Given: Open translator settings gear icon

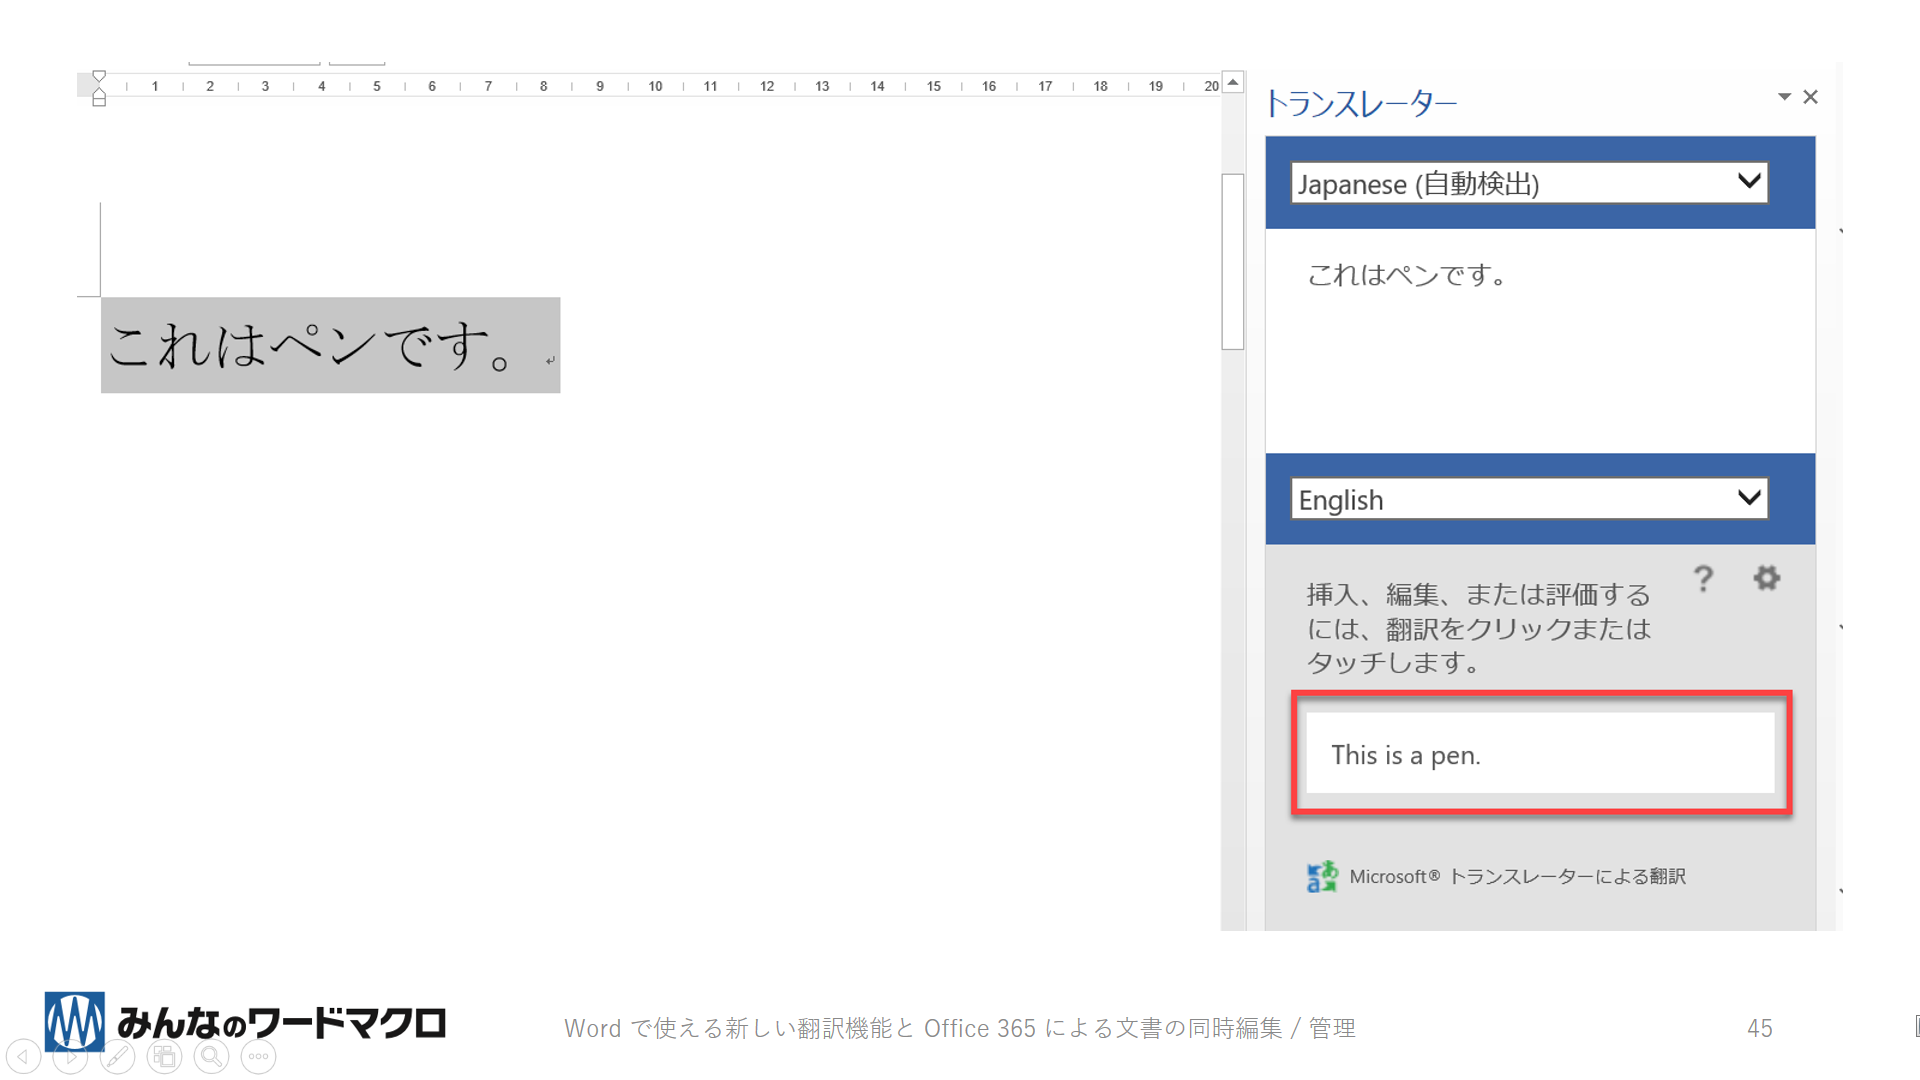Looking at the screenshot, I should click(1766, 578).
